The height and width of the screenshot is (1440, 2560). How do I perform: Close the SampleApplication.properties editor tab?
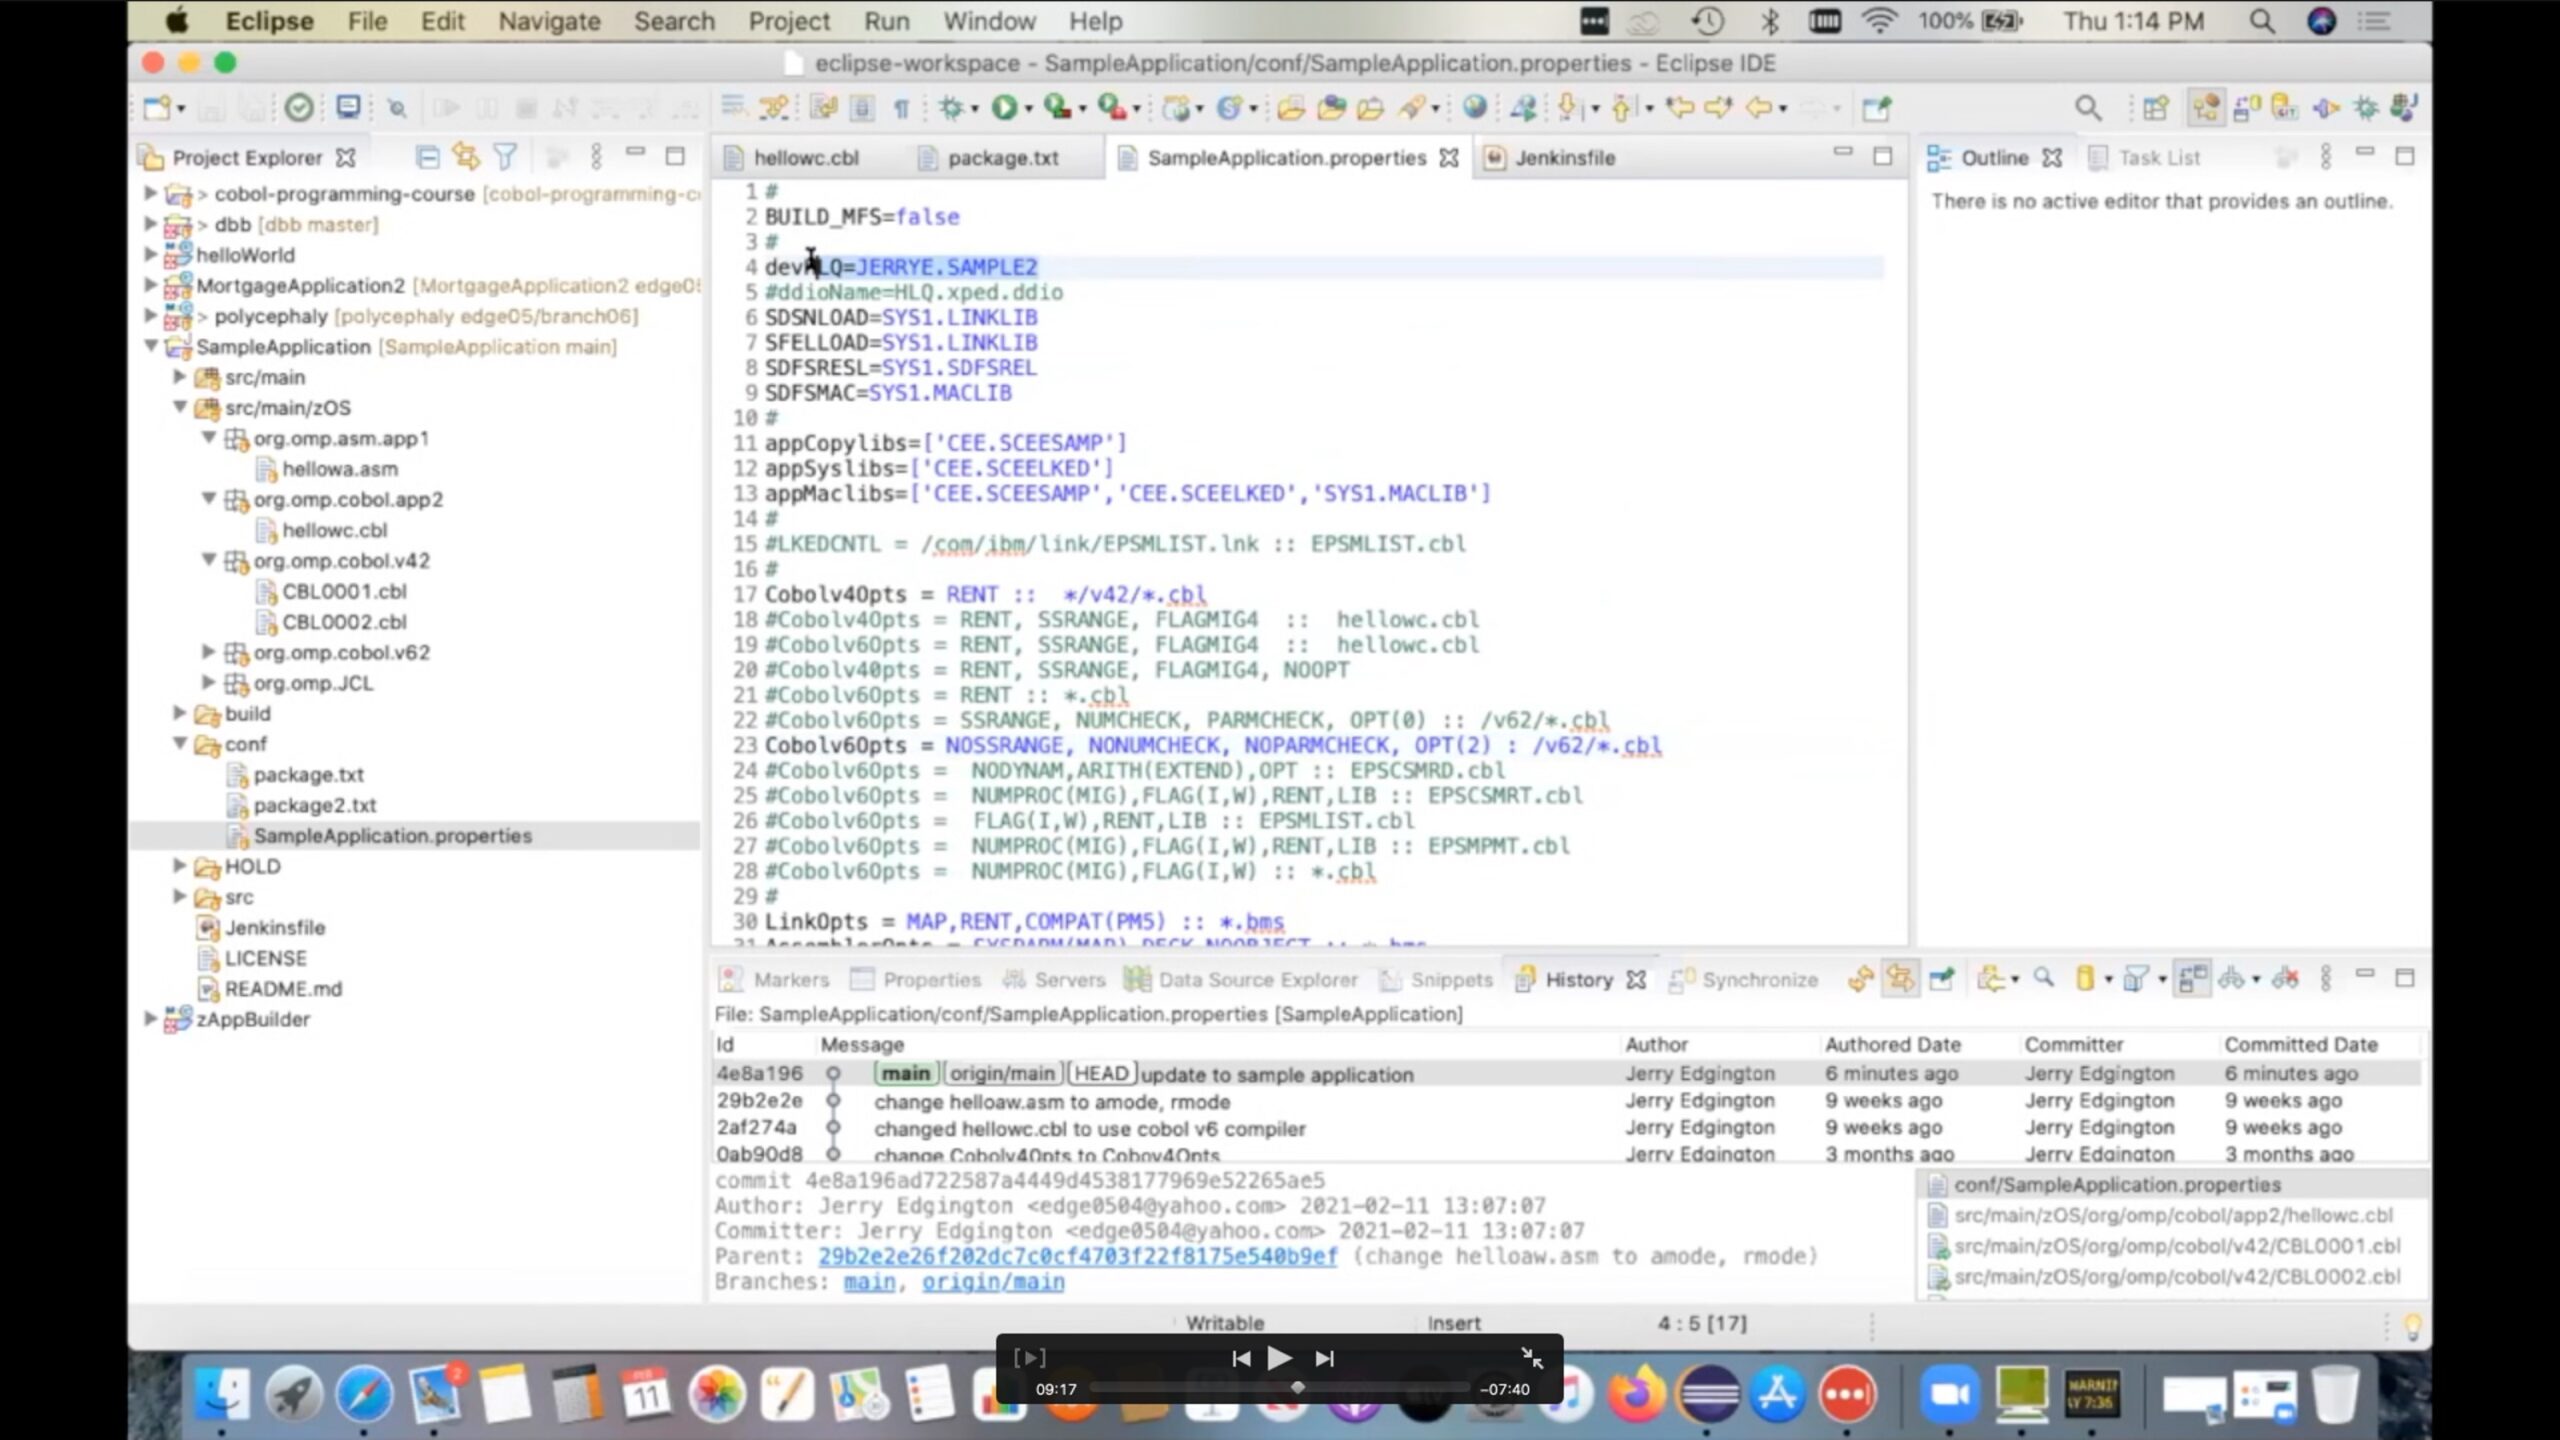tap(1449, 158)
